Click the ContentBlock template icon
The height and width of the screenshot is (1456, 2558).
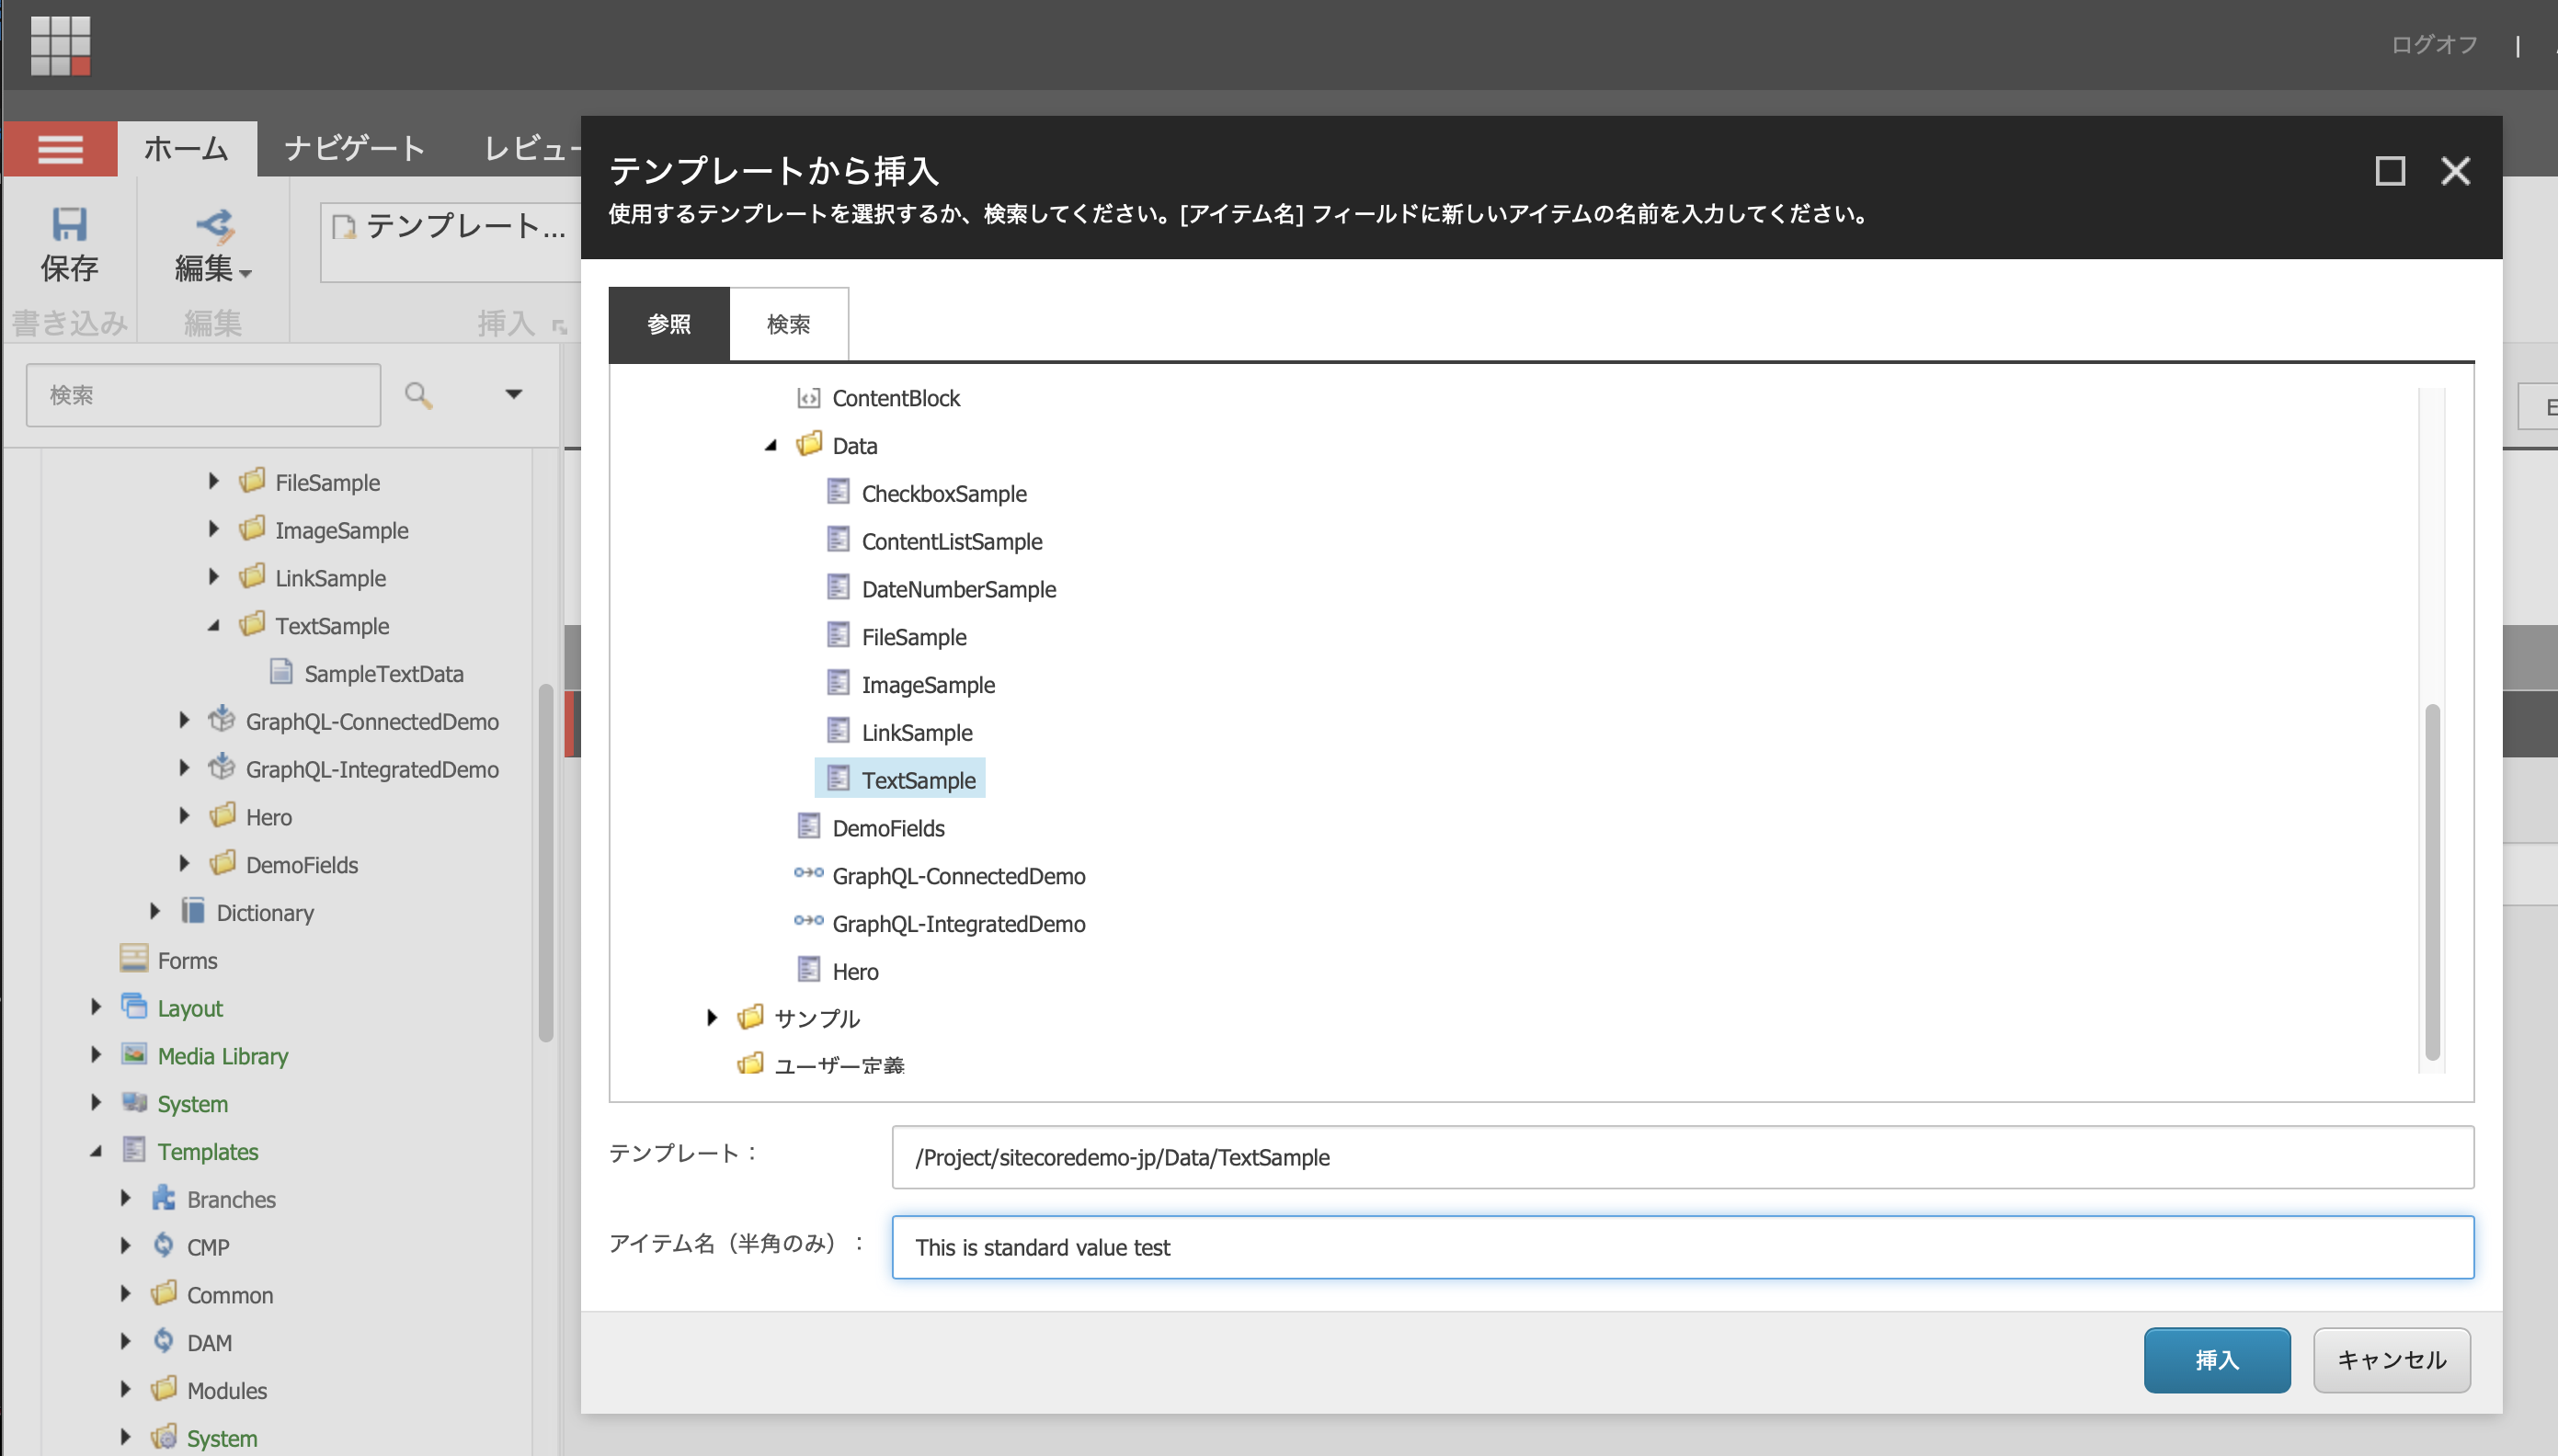pos(806,397)
